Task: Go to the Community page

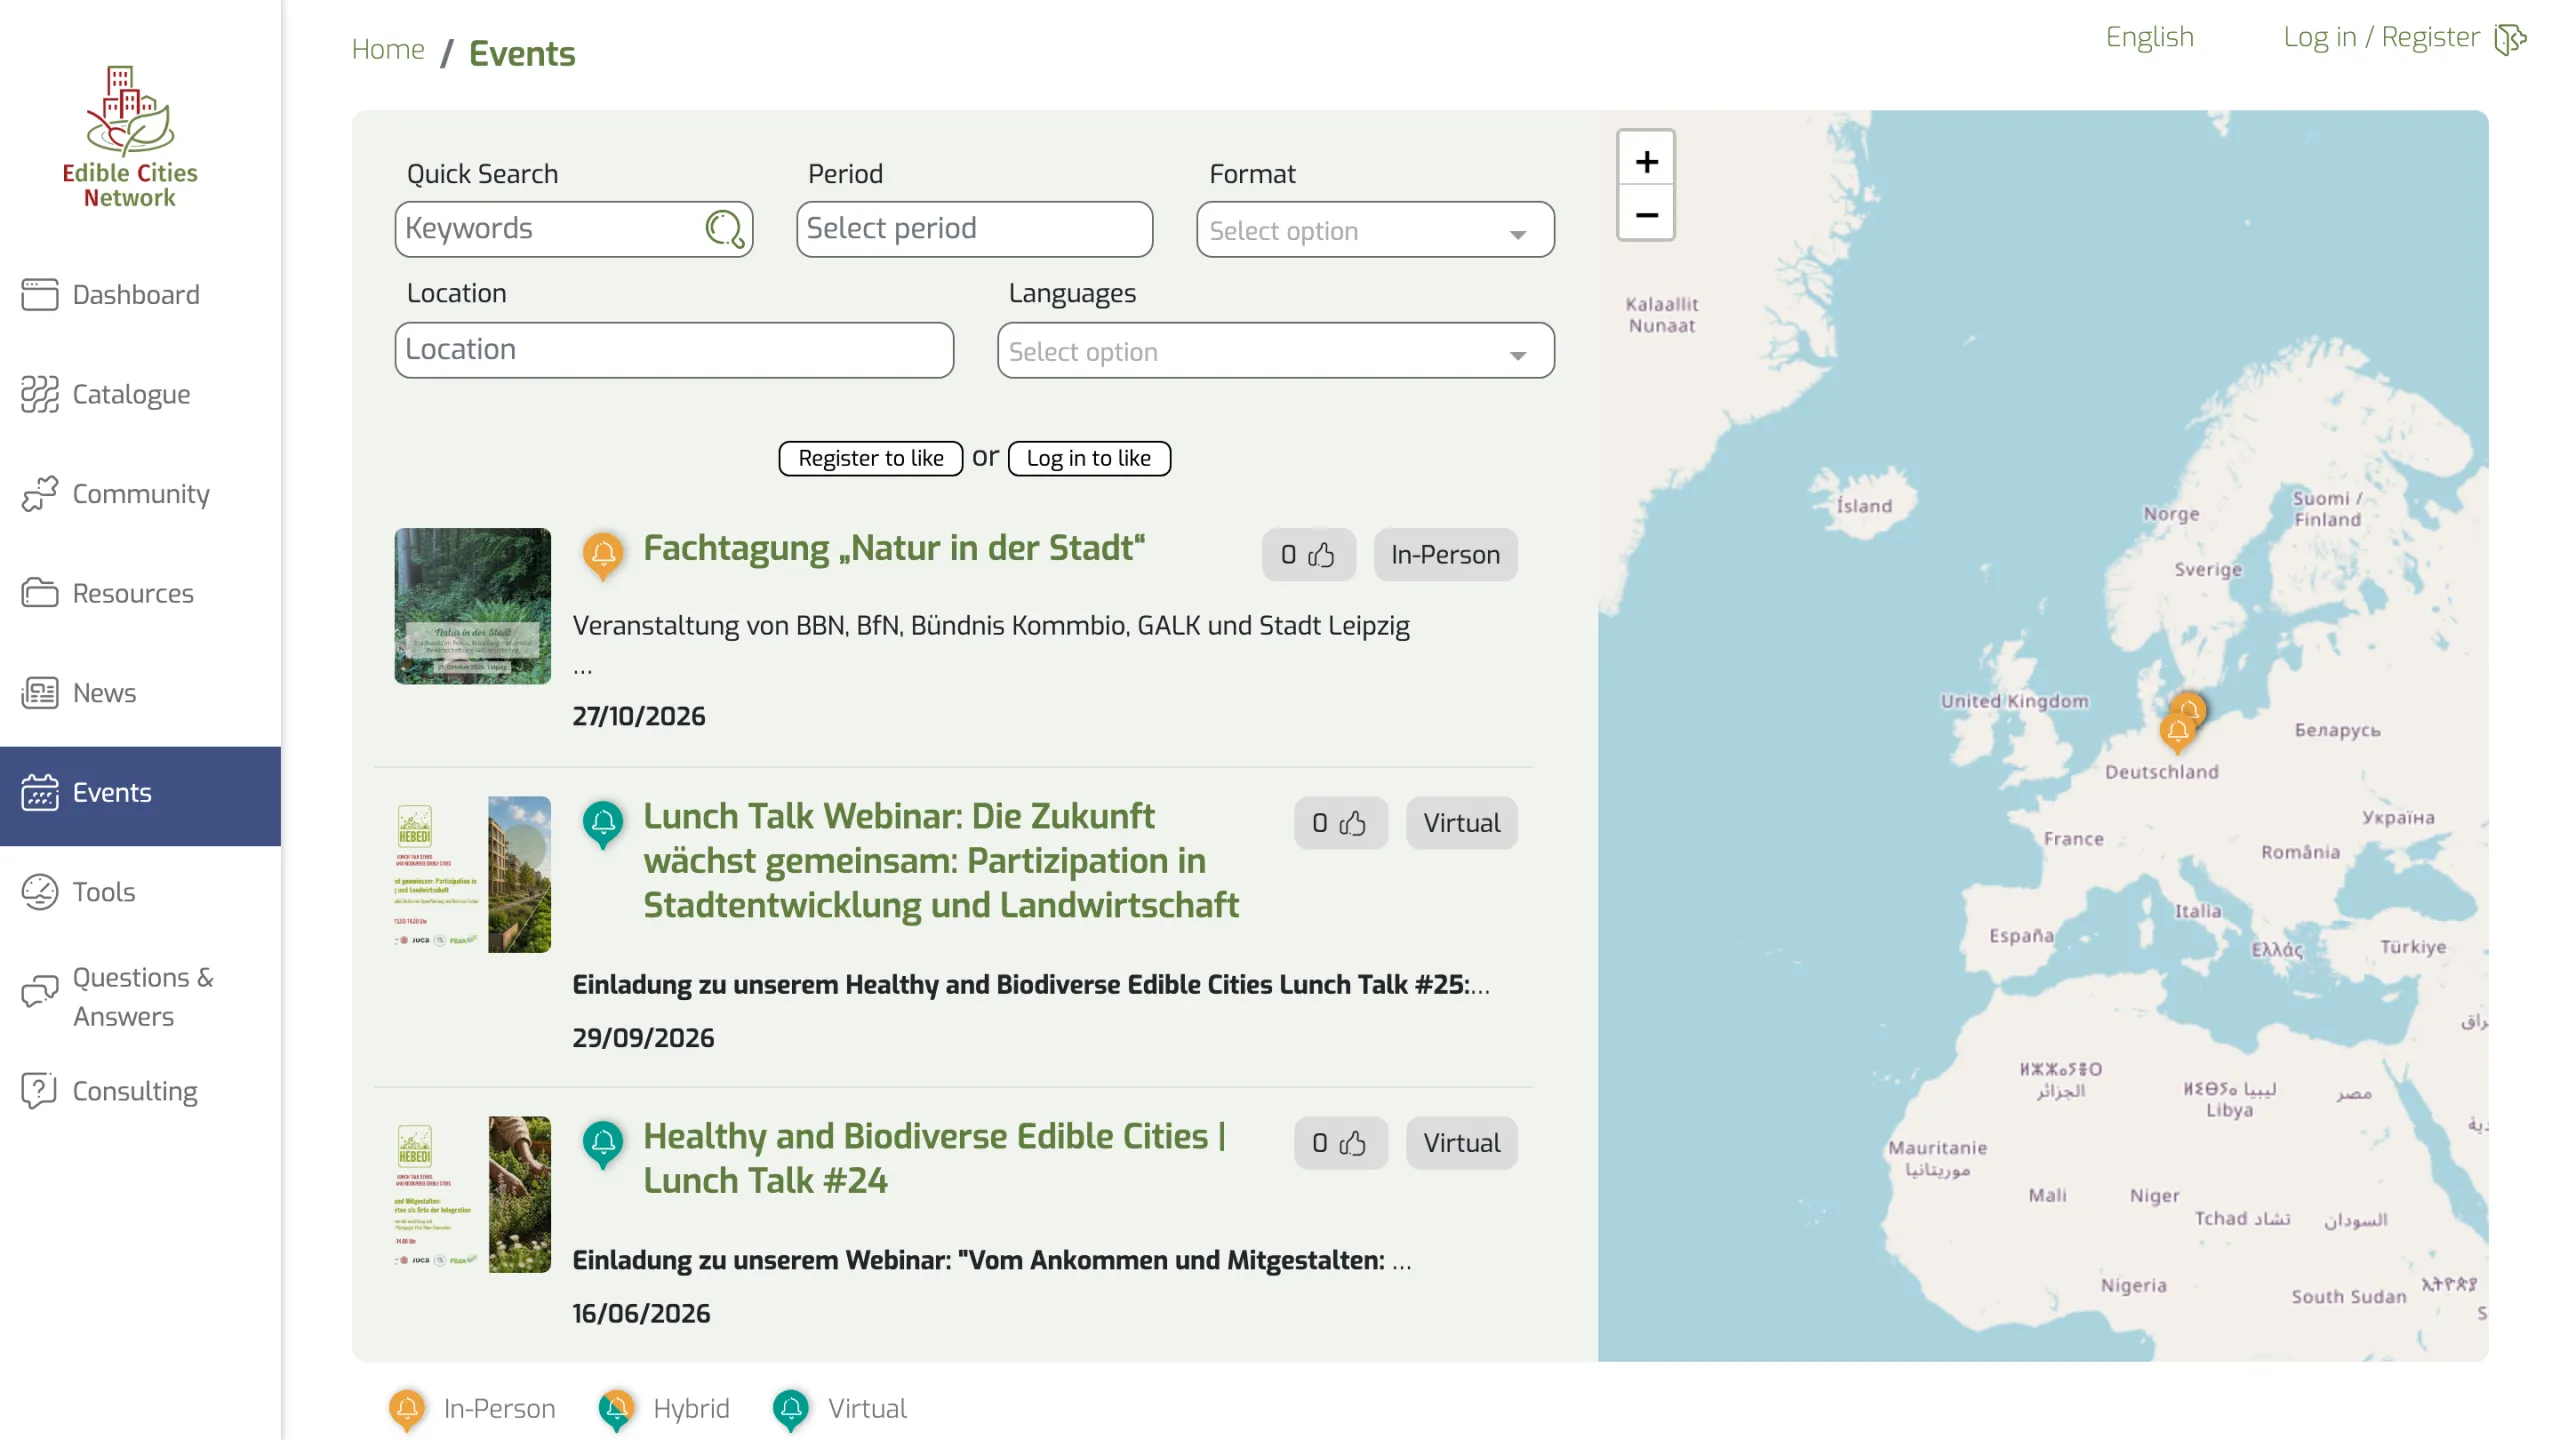Action: (140, 494)
